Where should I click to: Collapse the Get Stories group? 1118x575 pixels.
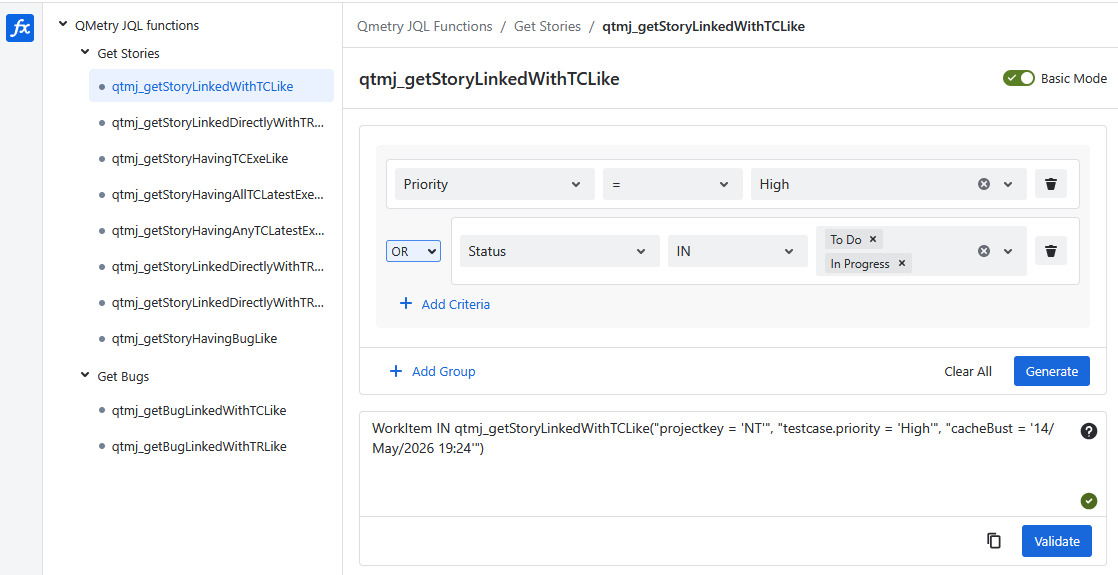[x=85, y=53]
